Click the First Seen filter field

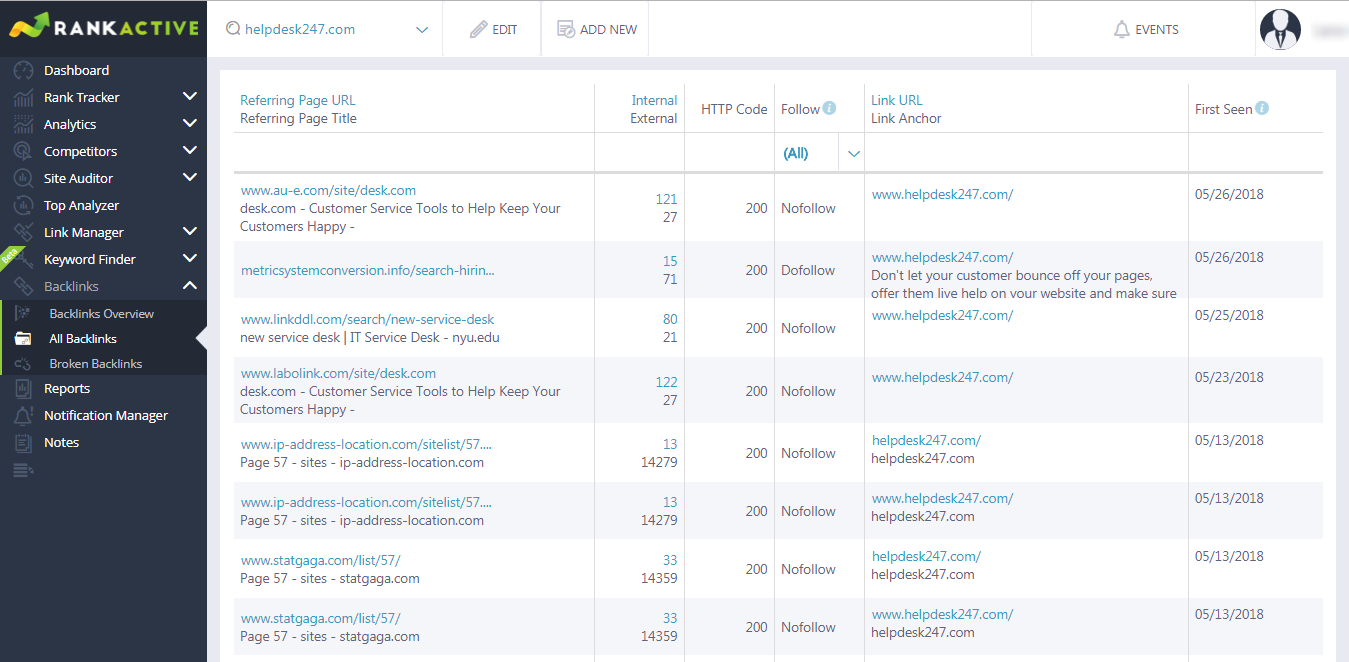(1256, 153)
